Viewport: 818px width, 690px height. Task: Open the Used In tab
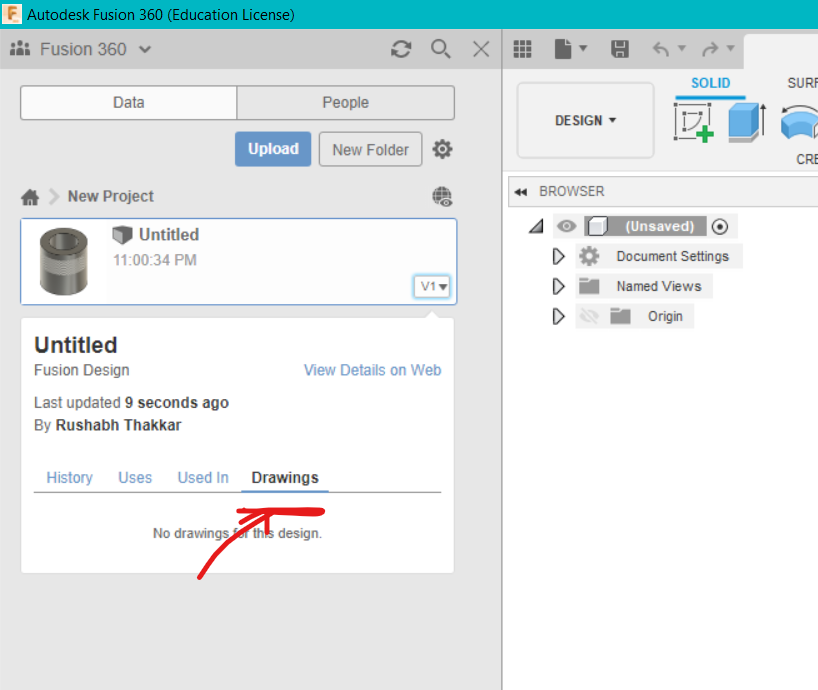click(x=203, y=477)
